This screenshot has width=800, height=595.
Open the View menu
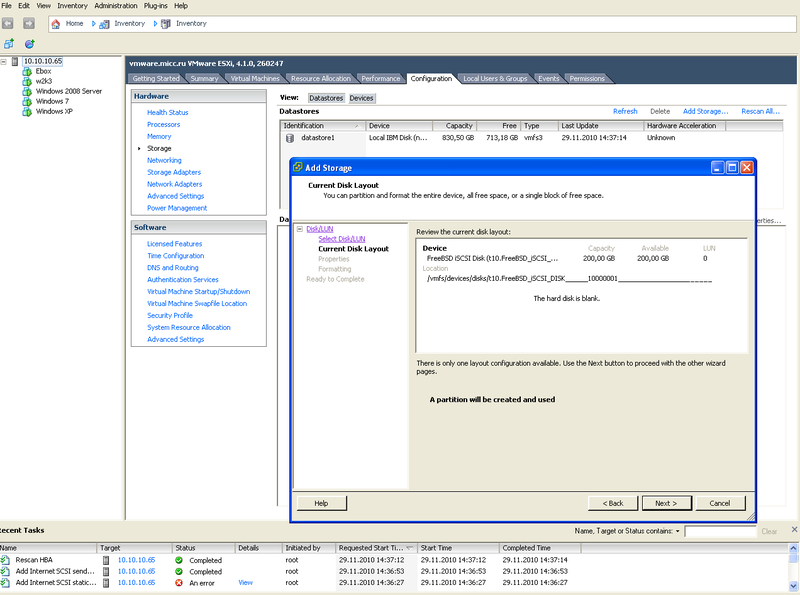44,6
